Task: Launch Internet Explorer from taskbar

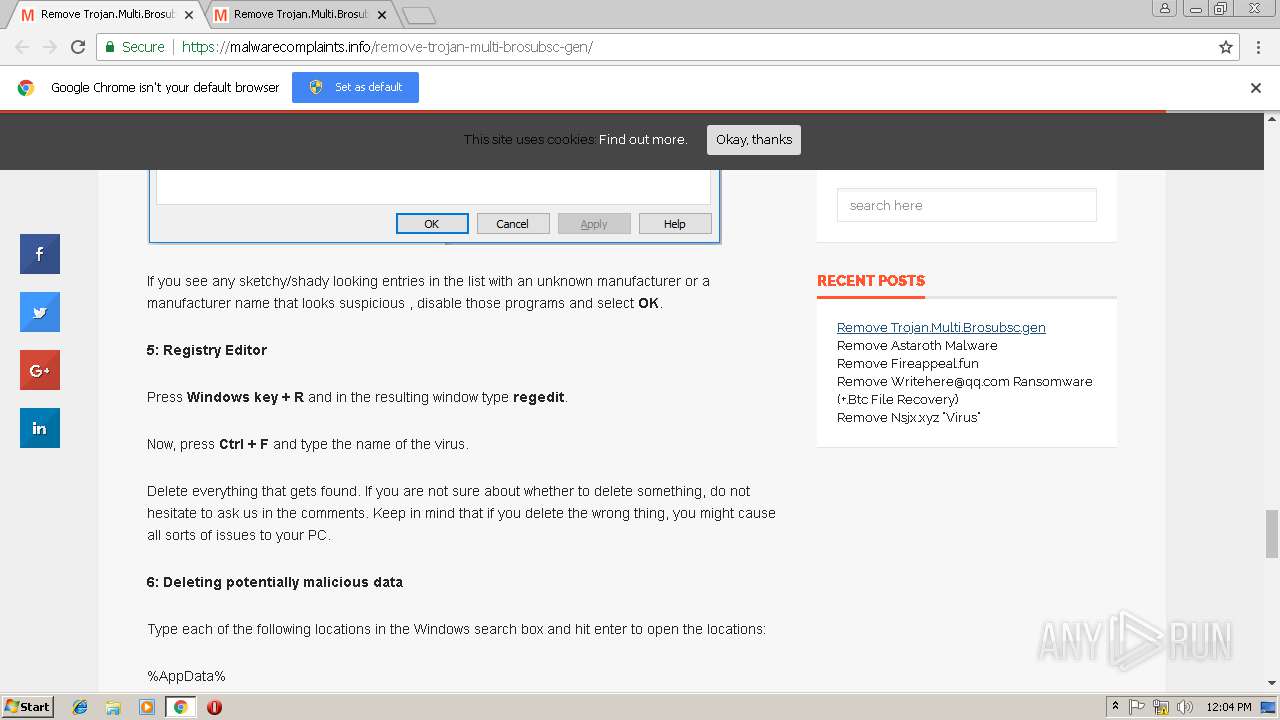Action: 80,707
